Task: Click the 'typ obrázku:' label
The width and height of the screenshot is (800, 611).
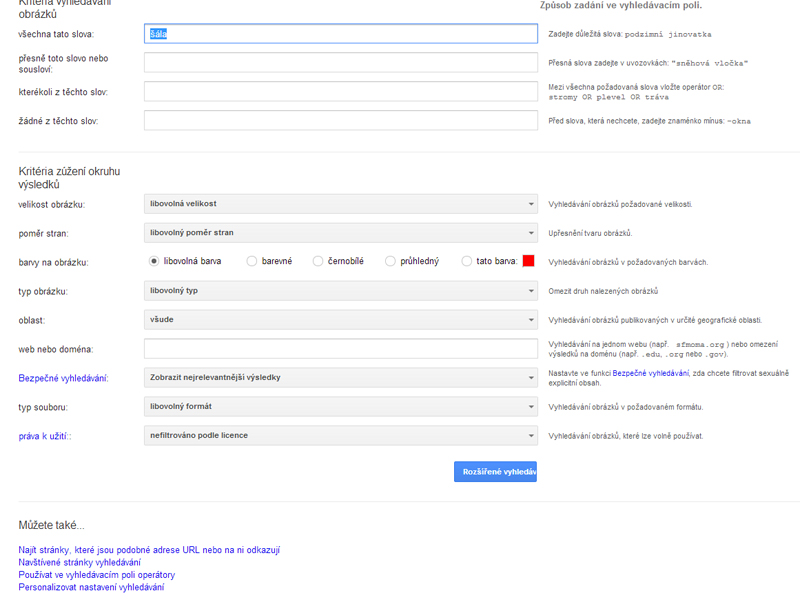Action: pos(43,292)
